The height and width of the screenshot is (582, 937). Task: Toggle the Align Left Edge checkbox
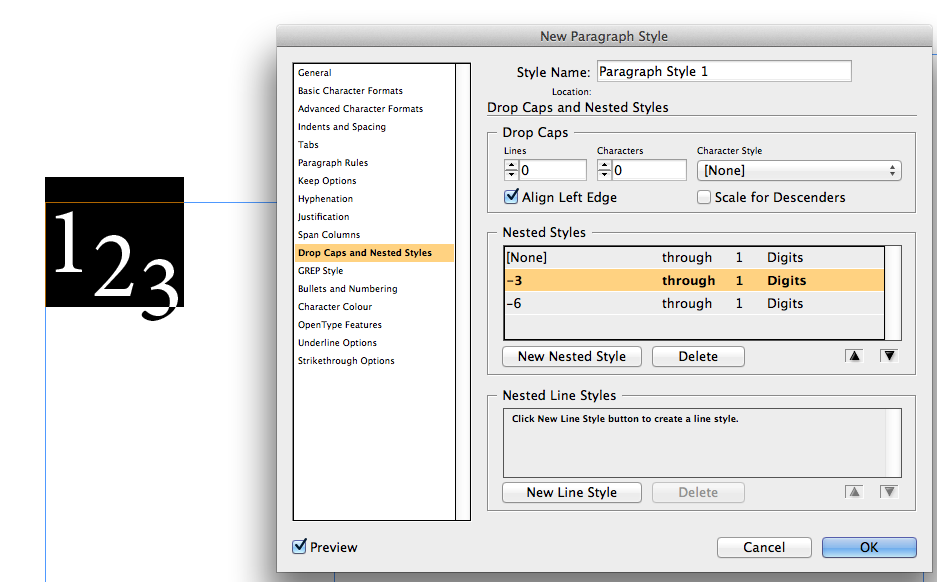point(512,197)
